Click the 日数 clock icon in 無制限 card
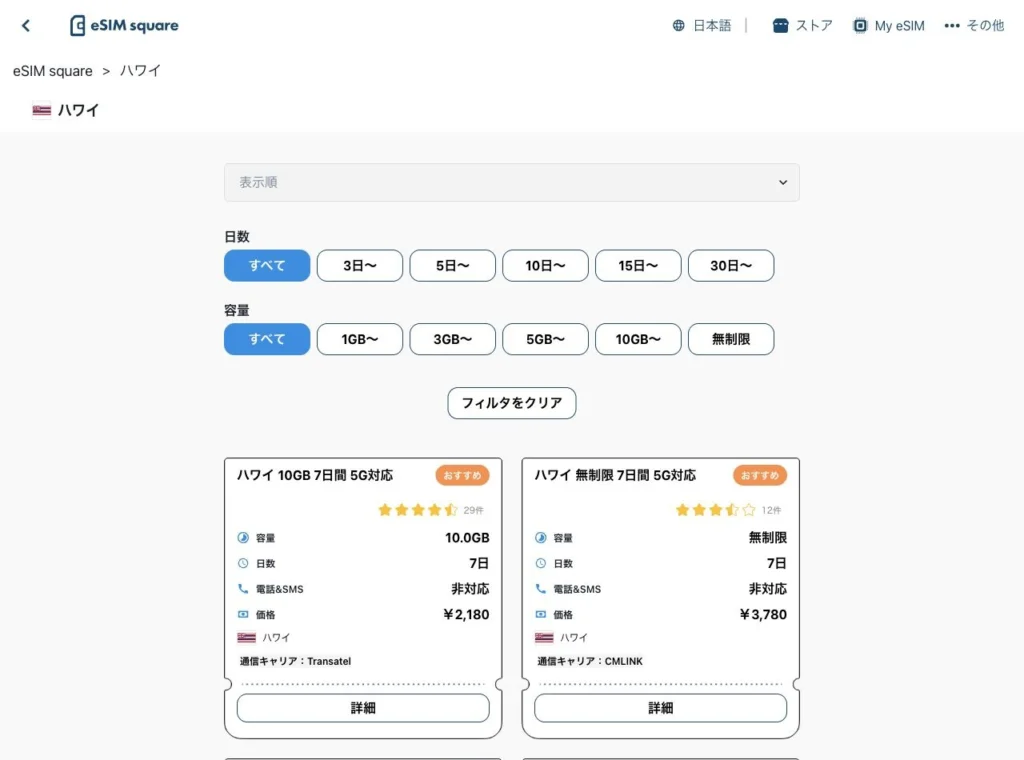The width and height of the screenshot is (1024, 760). click(541, 563)
